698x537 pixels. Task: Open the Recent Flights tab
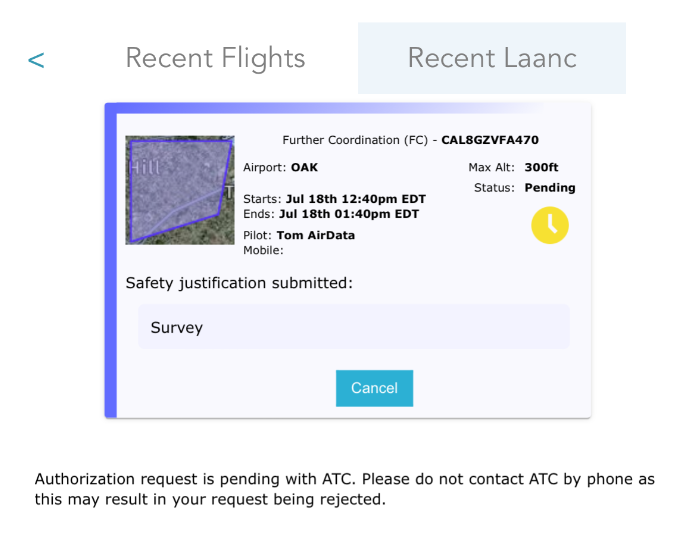(215, 58)
